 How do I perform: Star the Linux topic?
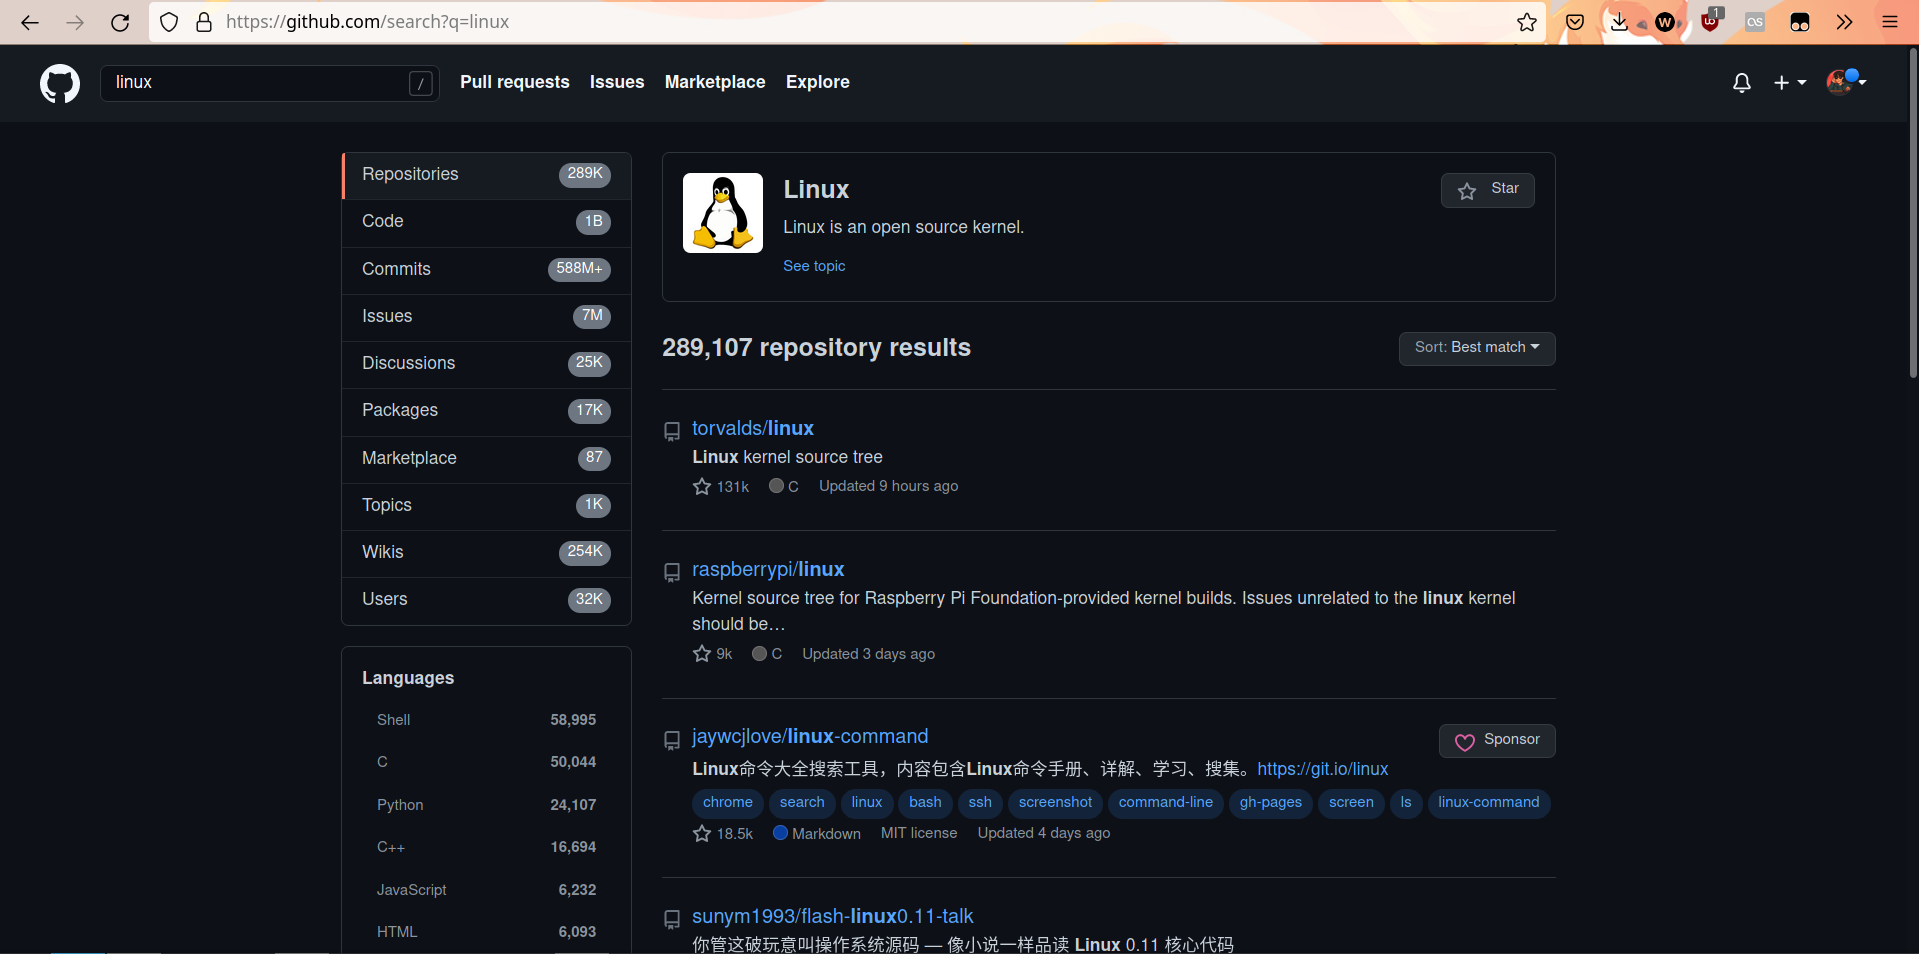(x=1487, y=190)
